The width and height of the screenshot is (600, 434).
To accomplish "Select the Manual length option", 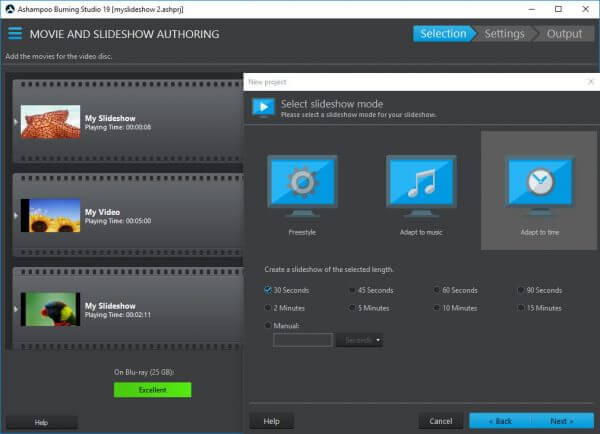I will (267, 325).
